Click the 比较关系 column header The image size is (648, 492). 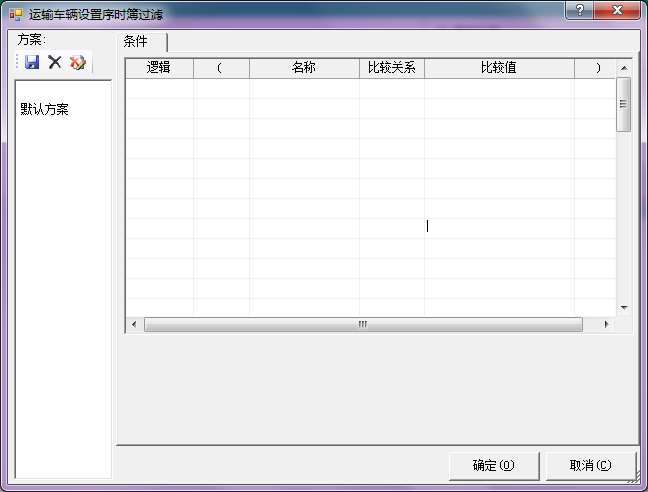[392, 68]
